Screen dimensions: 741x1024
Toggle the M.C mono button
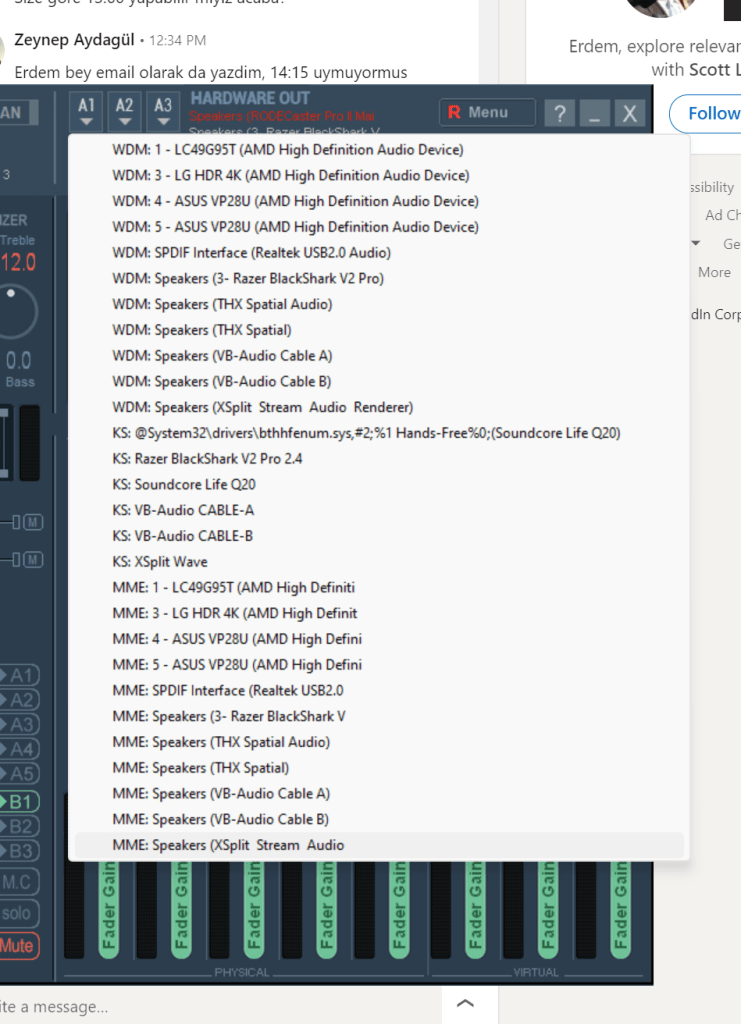[19, 882]
